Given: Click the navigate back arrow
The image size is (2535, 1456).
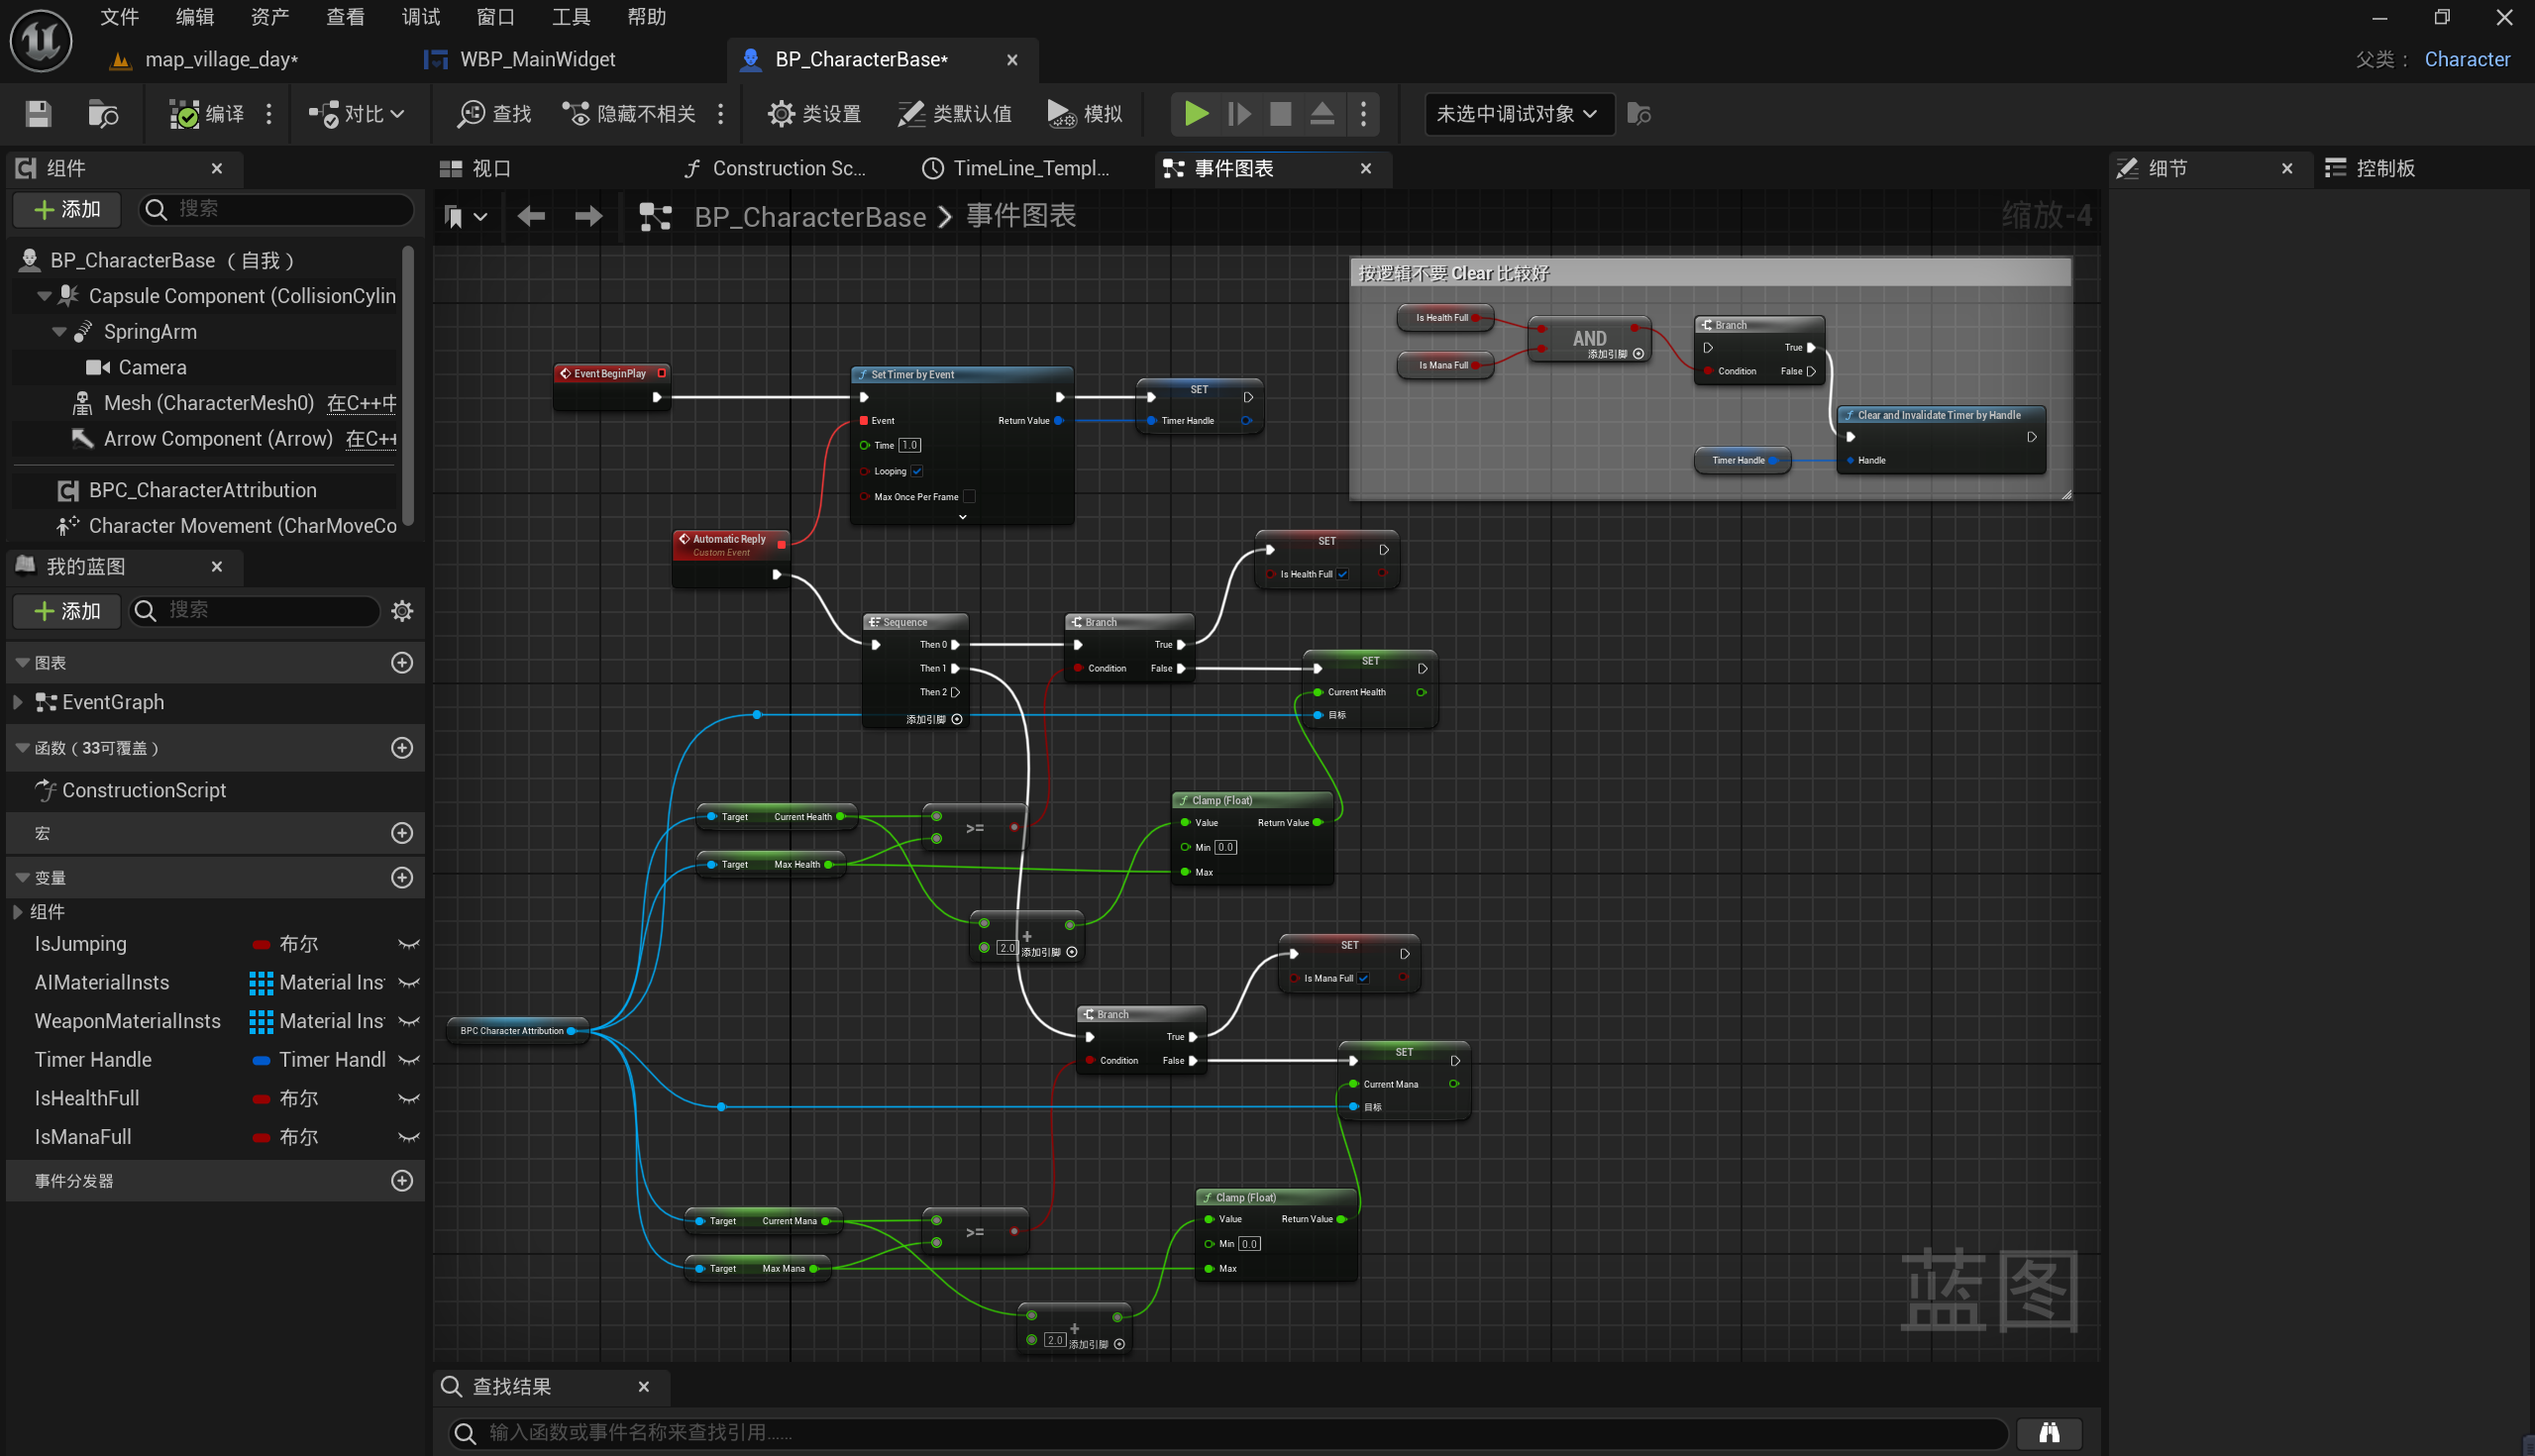Looking at the screenshot, I should point(531,216).
